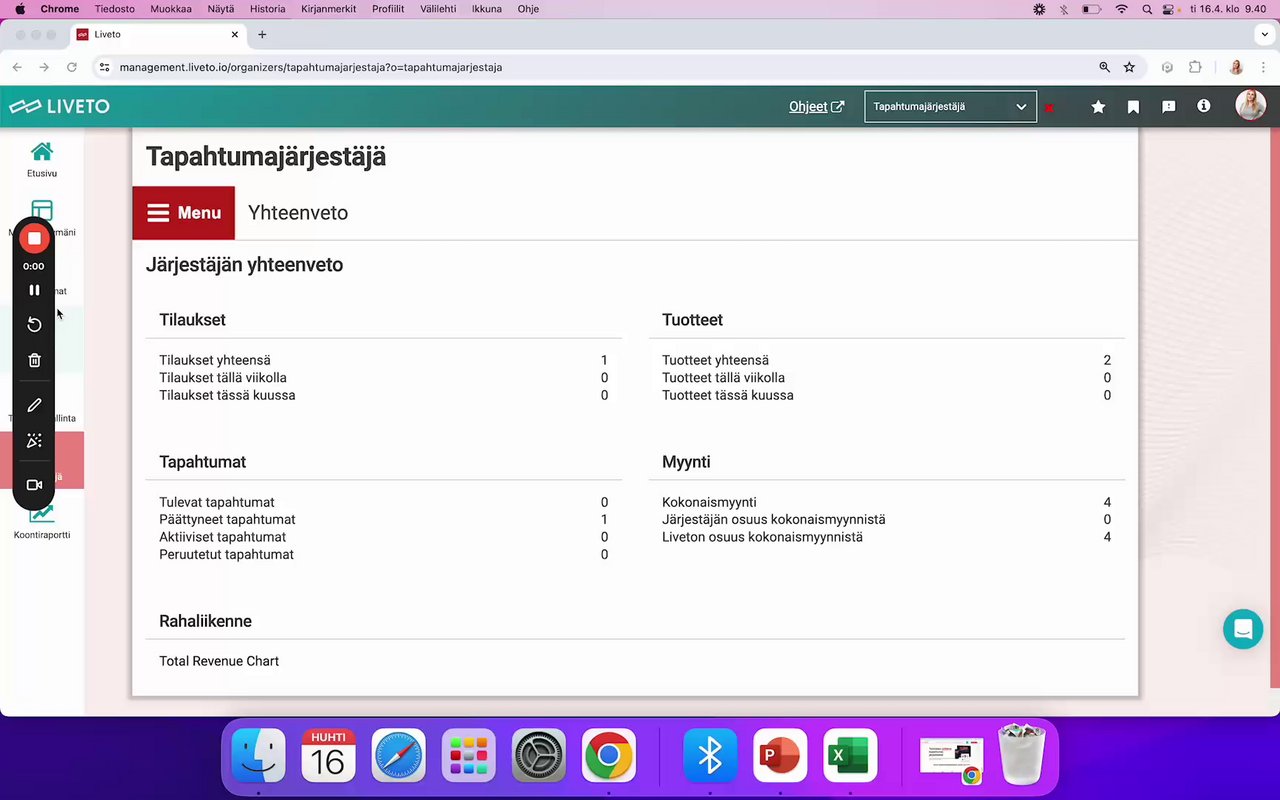Image resolution: width=1280 pixels, height=800 pixels.
Task: Open Safari from the Dock
Action: pyautogui.click(x=398, y=755)
